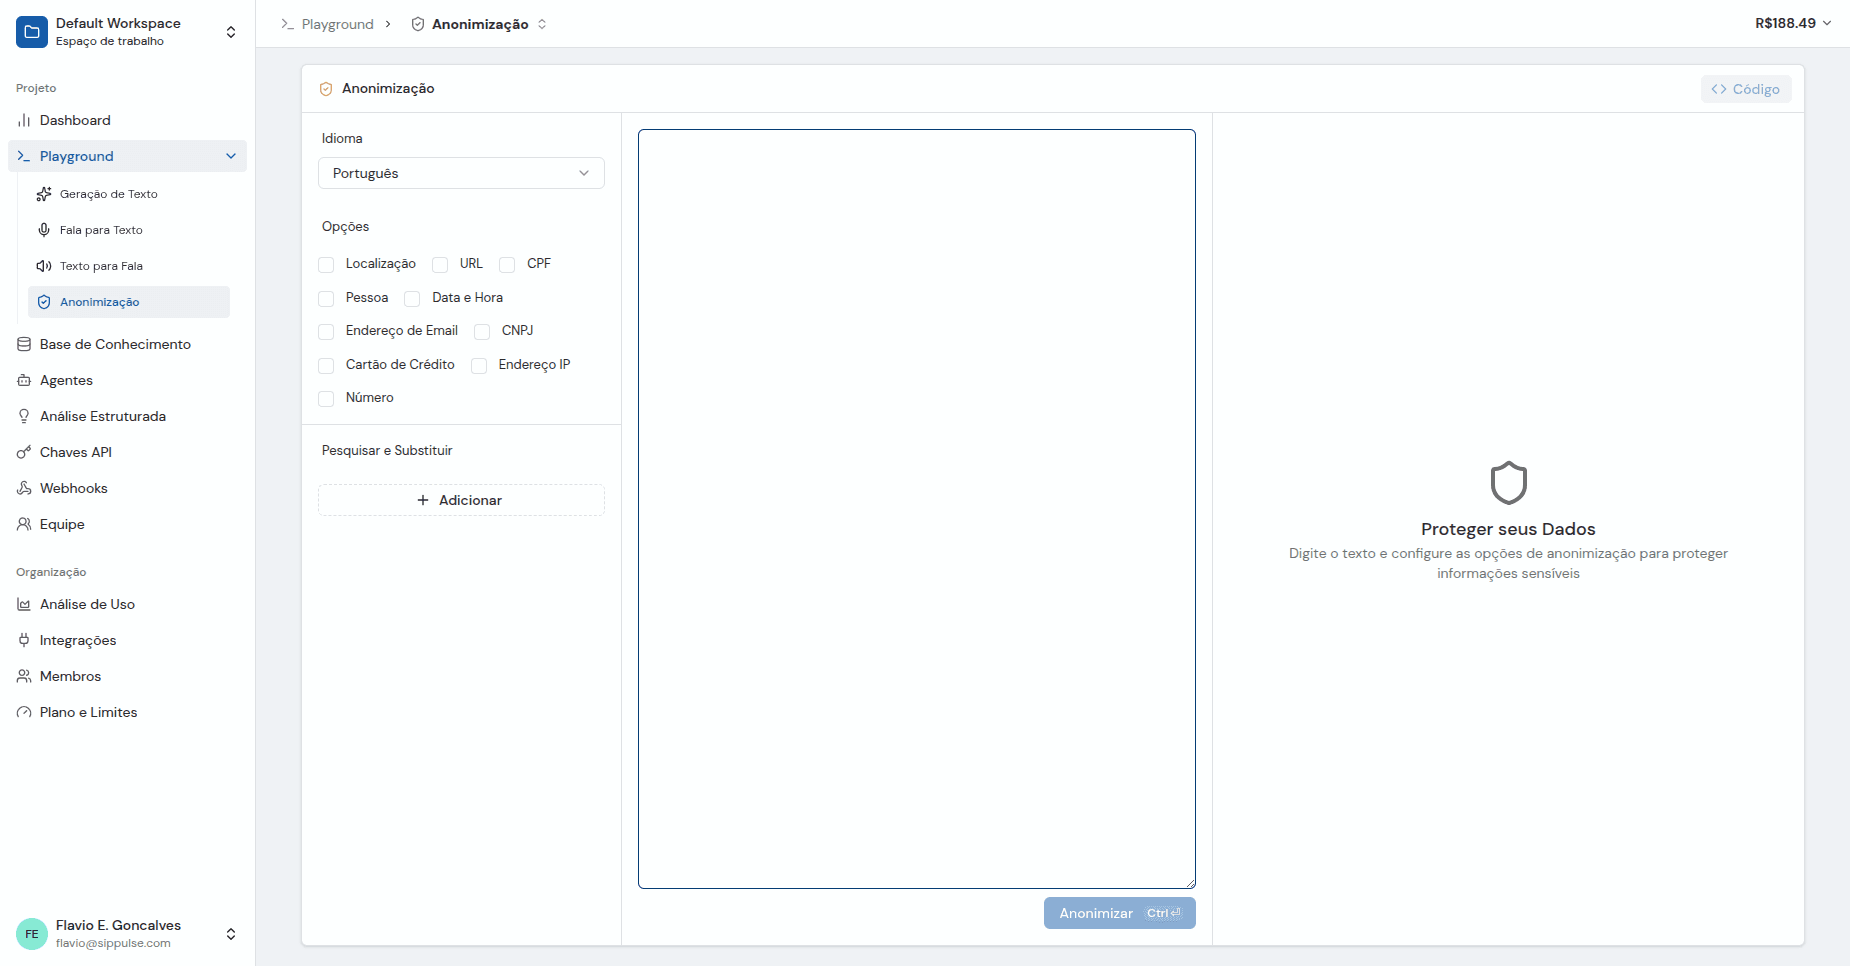
Task: Open the Código view
Action: click(1745, 89)
